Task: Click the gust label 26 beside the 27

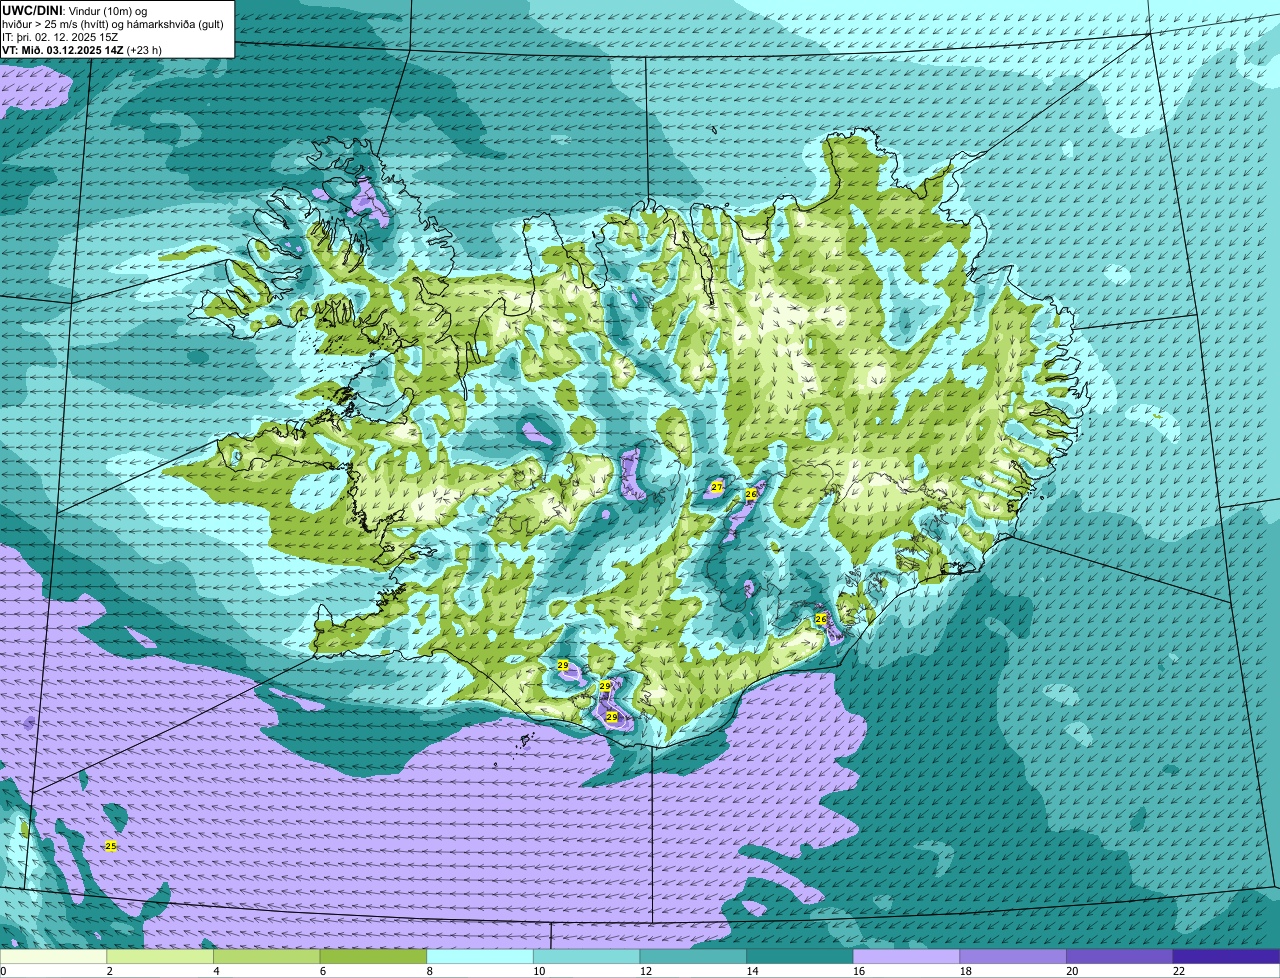Action: (x=751, y=494)
